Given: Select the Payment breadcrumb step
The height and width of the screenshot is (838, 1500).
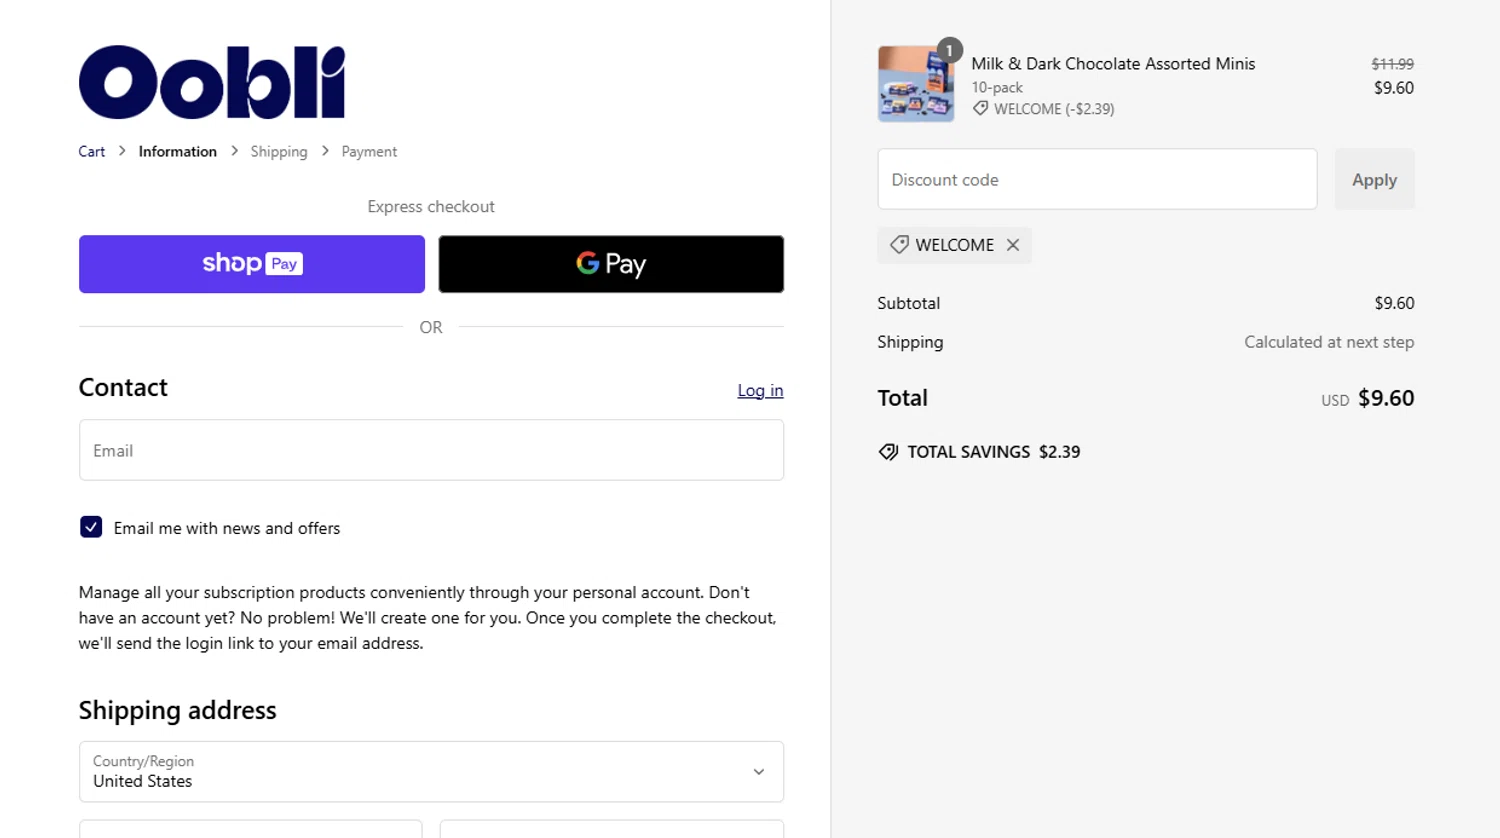Looking at the screenshot, I should tap(369, 152).
